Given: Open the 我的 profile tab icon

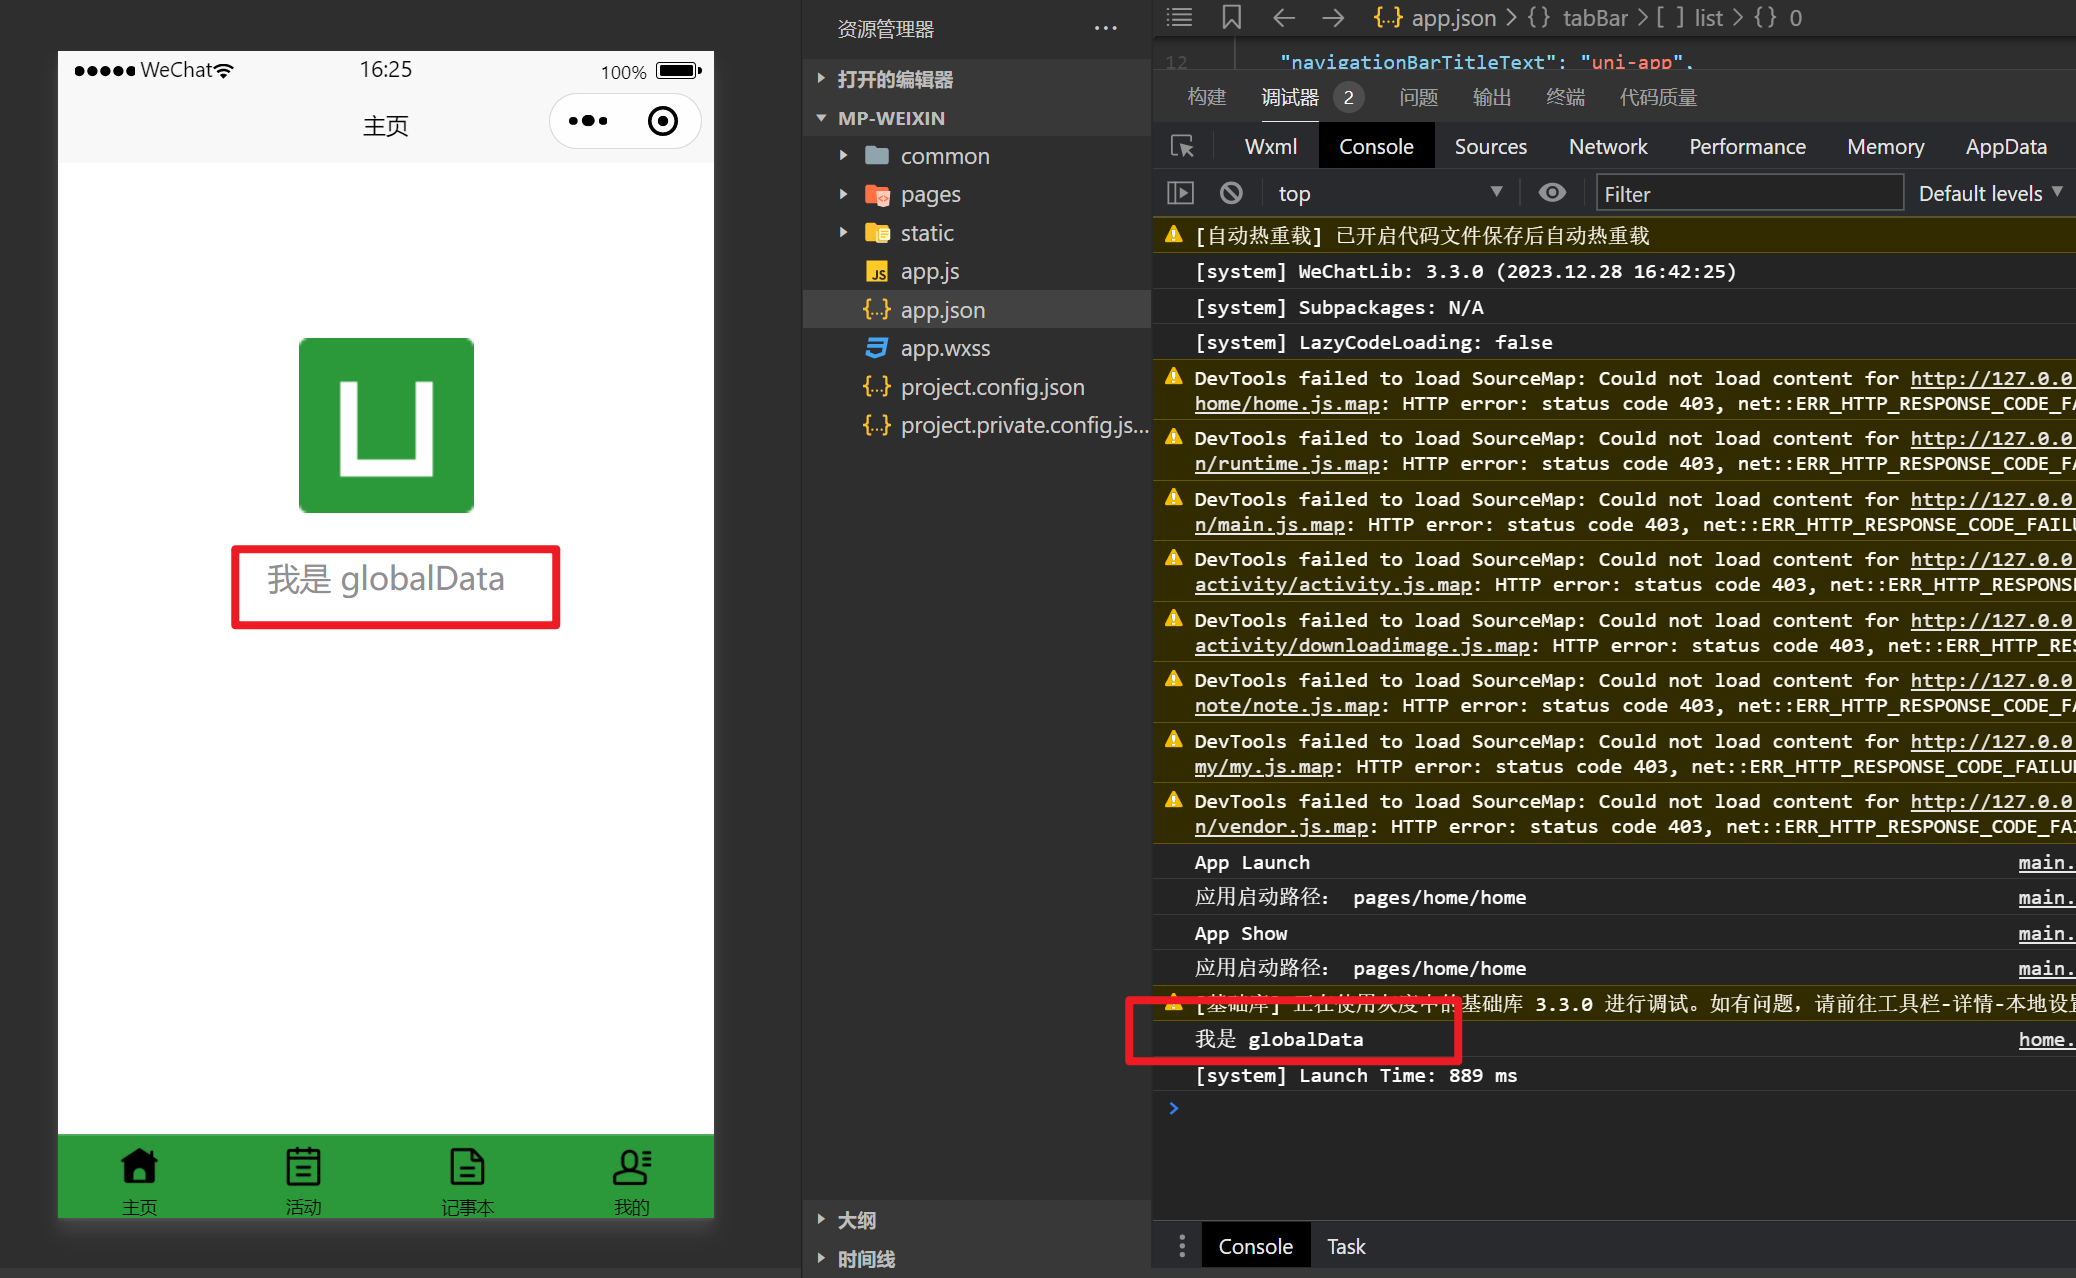Looking at the screenshot, I should point(632,1166).
